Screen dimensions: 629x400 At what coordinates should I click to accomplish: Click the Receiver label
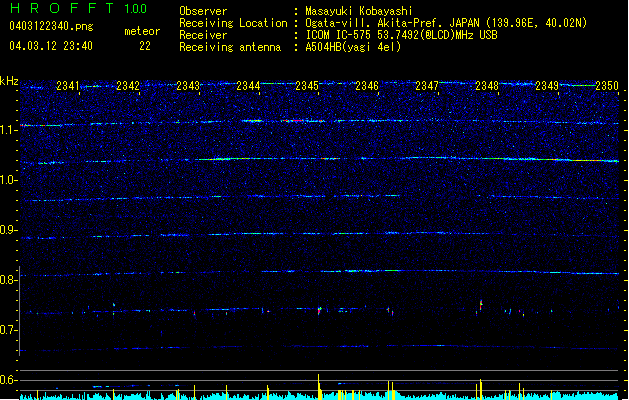pyautogui.click(x=203, y=35)
